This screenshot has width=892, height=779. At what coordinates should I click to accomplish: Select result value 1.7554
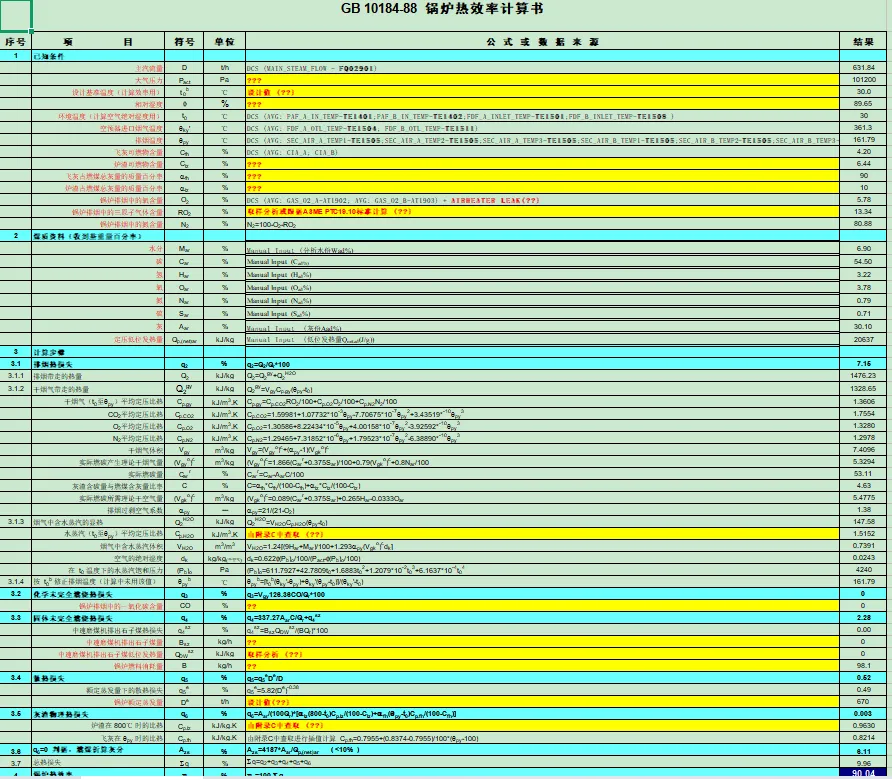pyautogui.click(x=864, y=414)
